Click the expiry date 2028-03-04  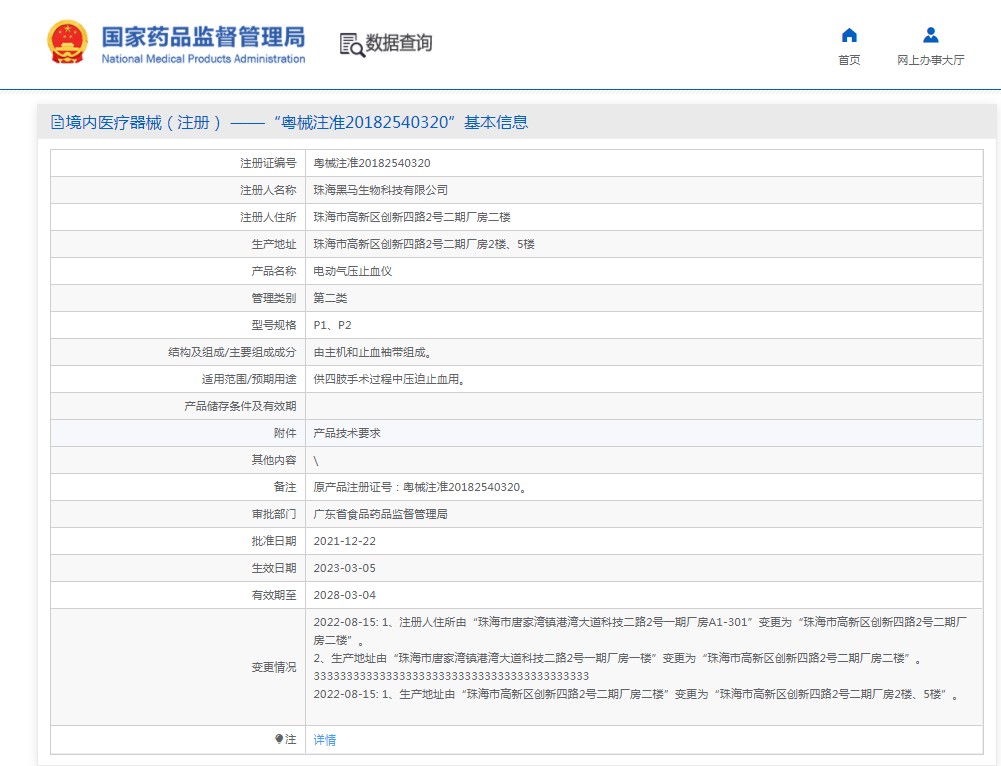click(x=345, y=595)
